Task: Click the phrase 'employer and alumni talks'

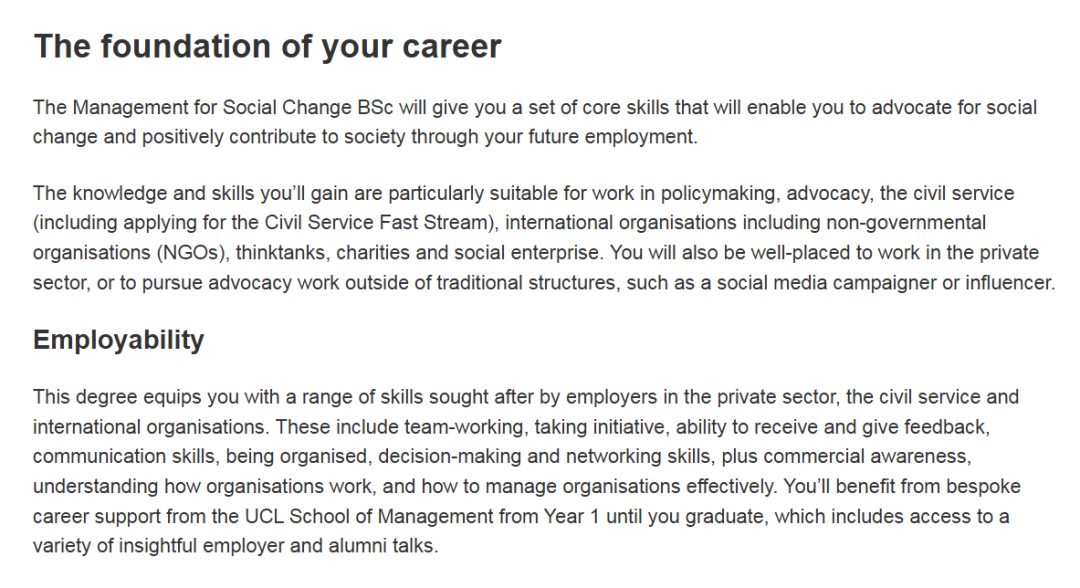Action: point(318,546)
